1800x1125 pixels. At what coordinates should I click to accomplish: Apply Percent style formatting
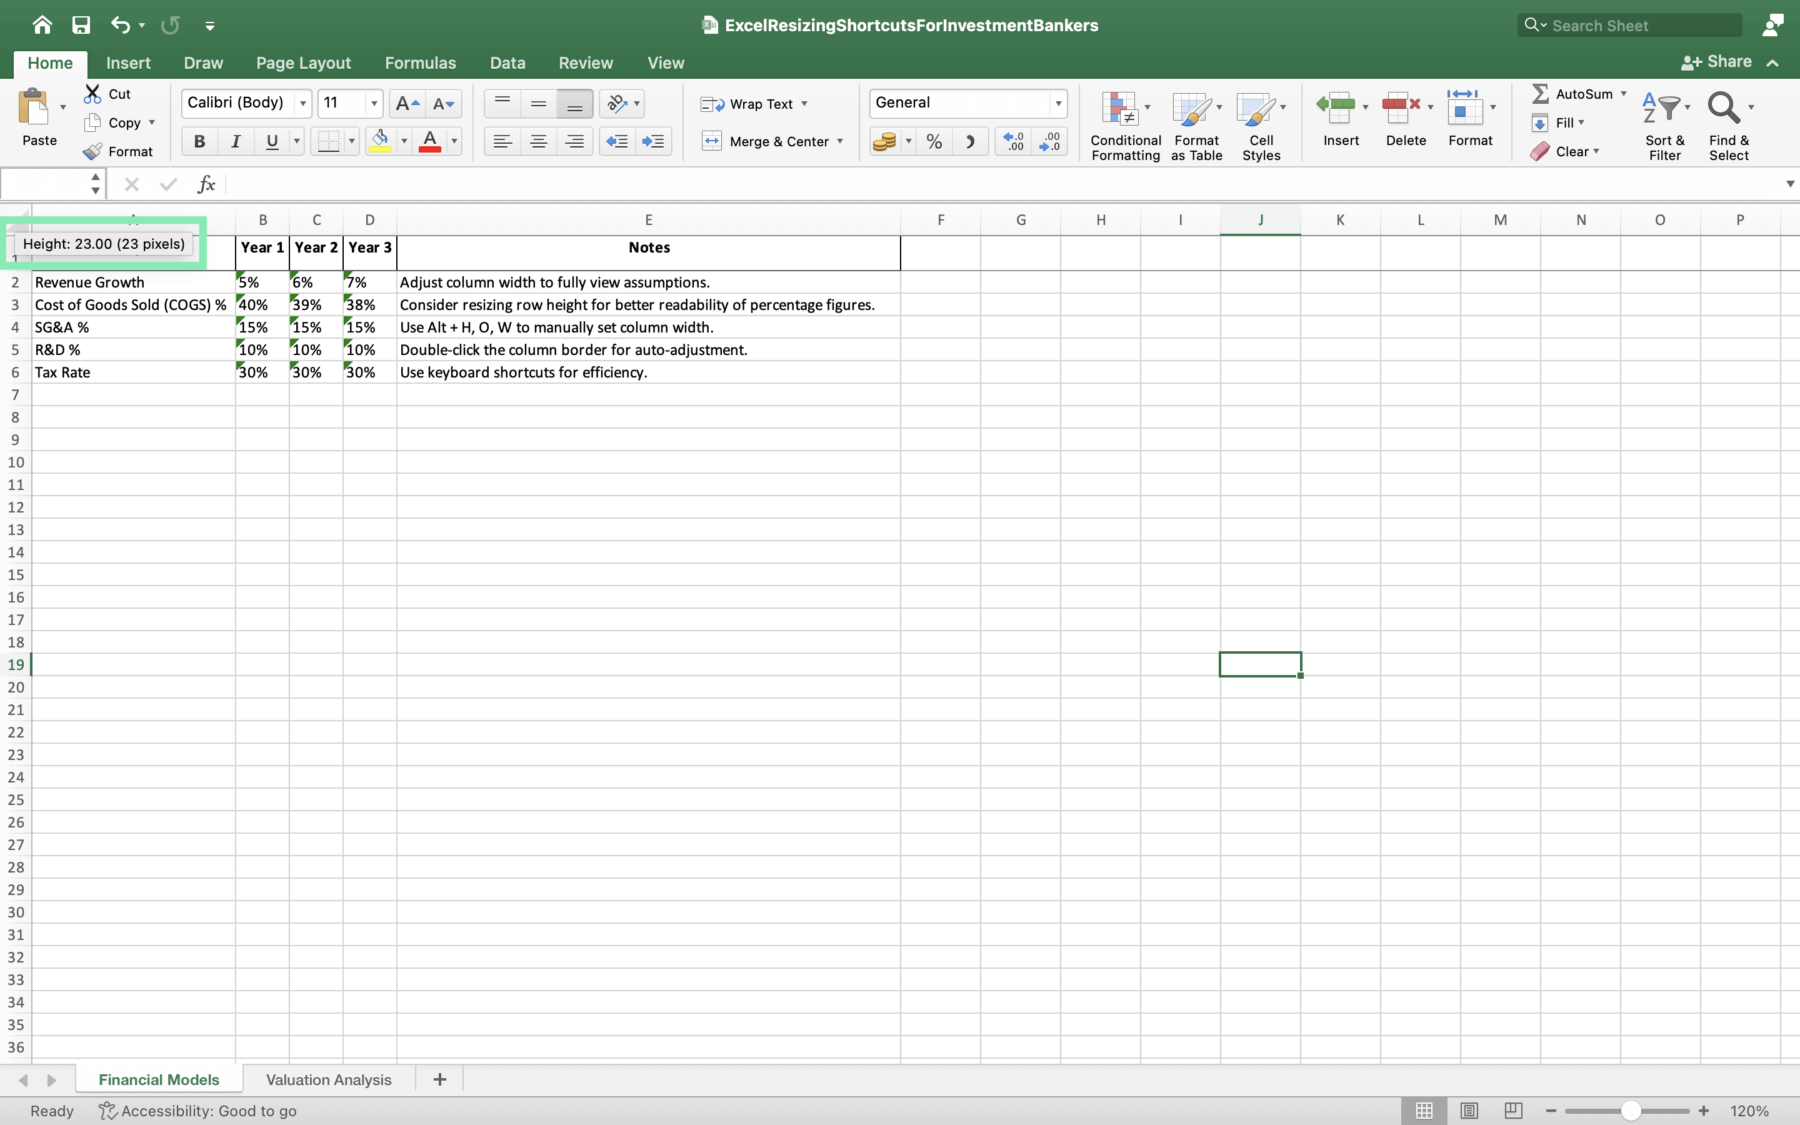(x=933, y=141)
